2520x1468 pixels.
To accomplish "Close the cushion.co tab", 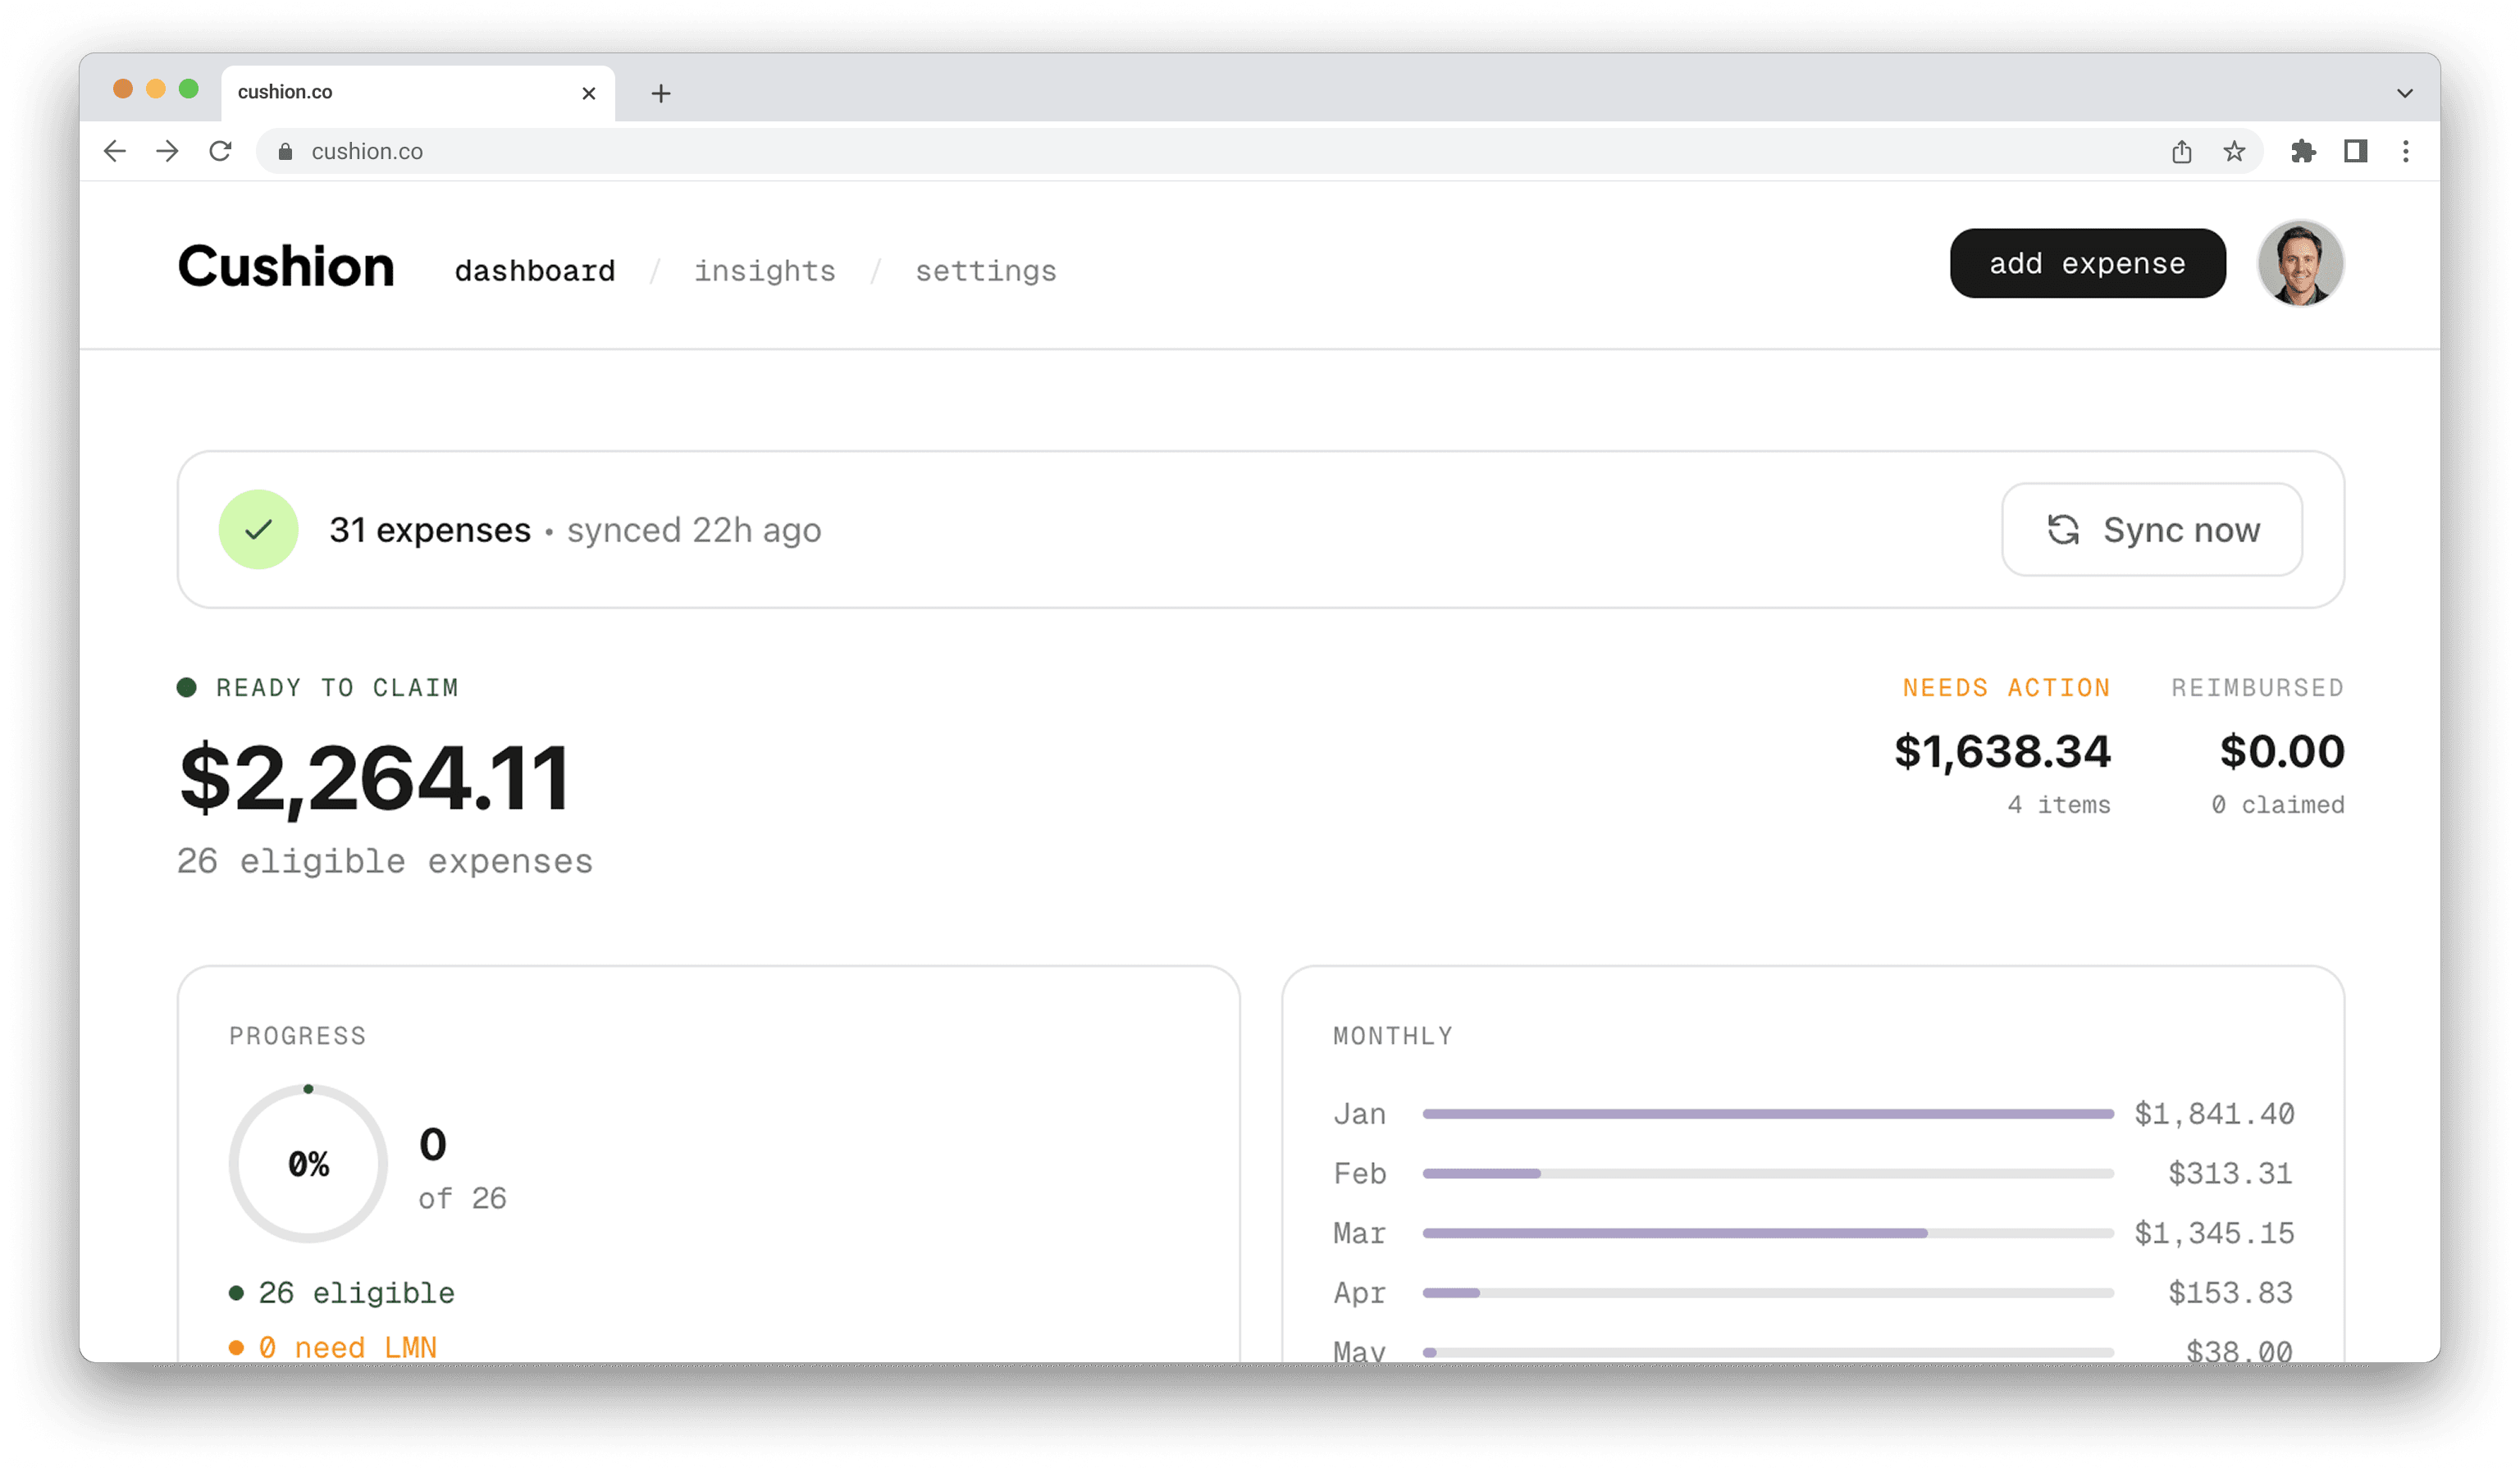I will pyautogui.click(x=589, y=93).
